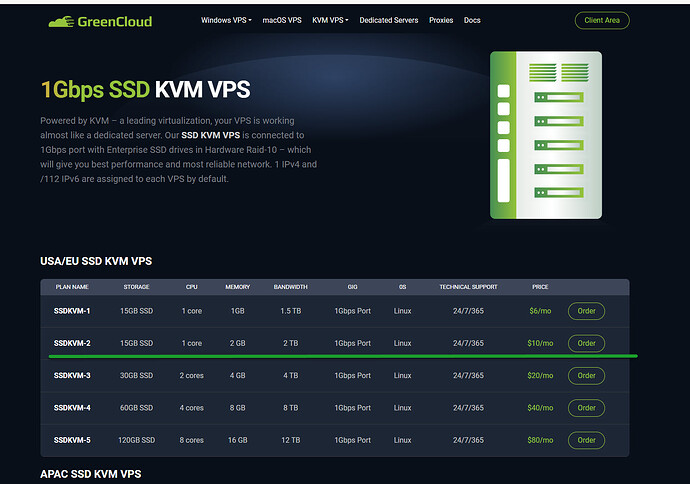
Task: Click the SSDKVM-2 plan name
Action: (x=72, y=343)
